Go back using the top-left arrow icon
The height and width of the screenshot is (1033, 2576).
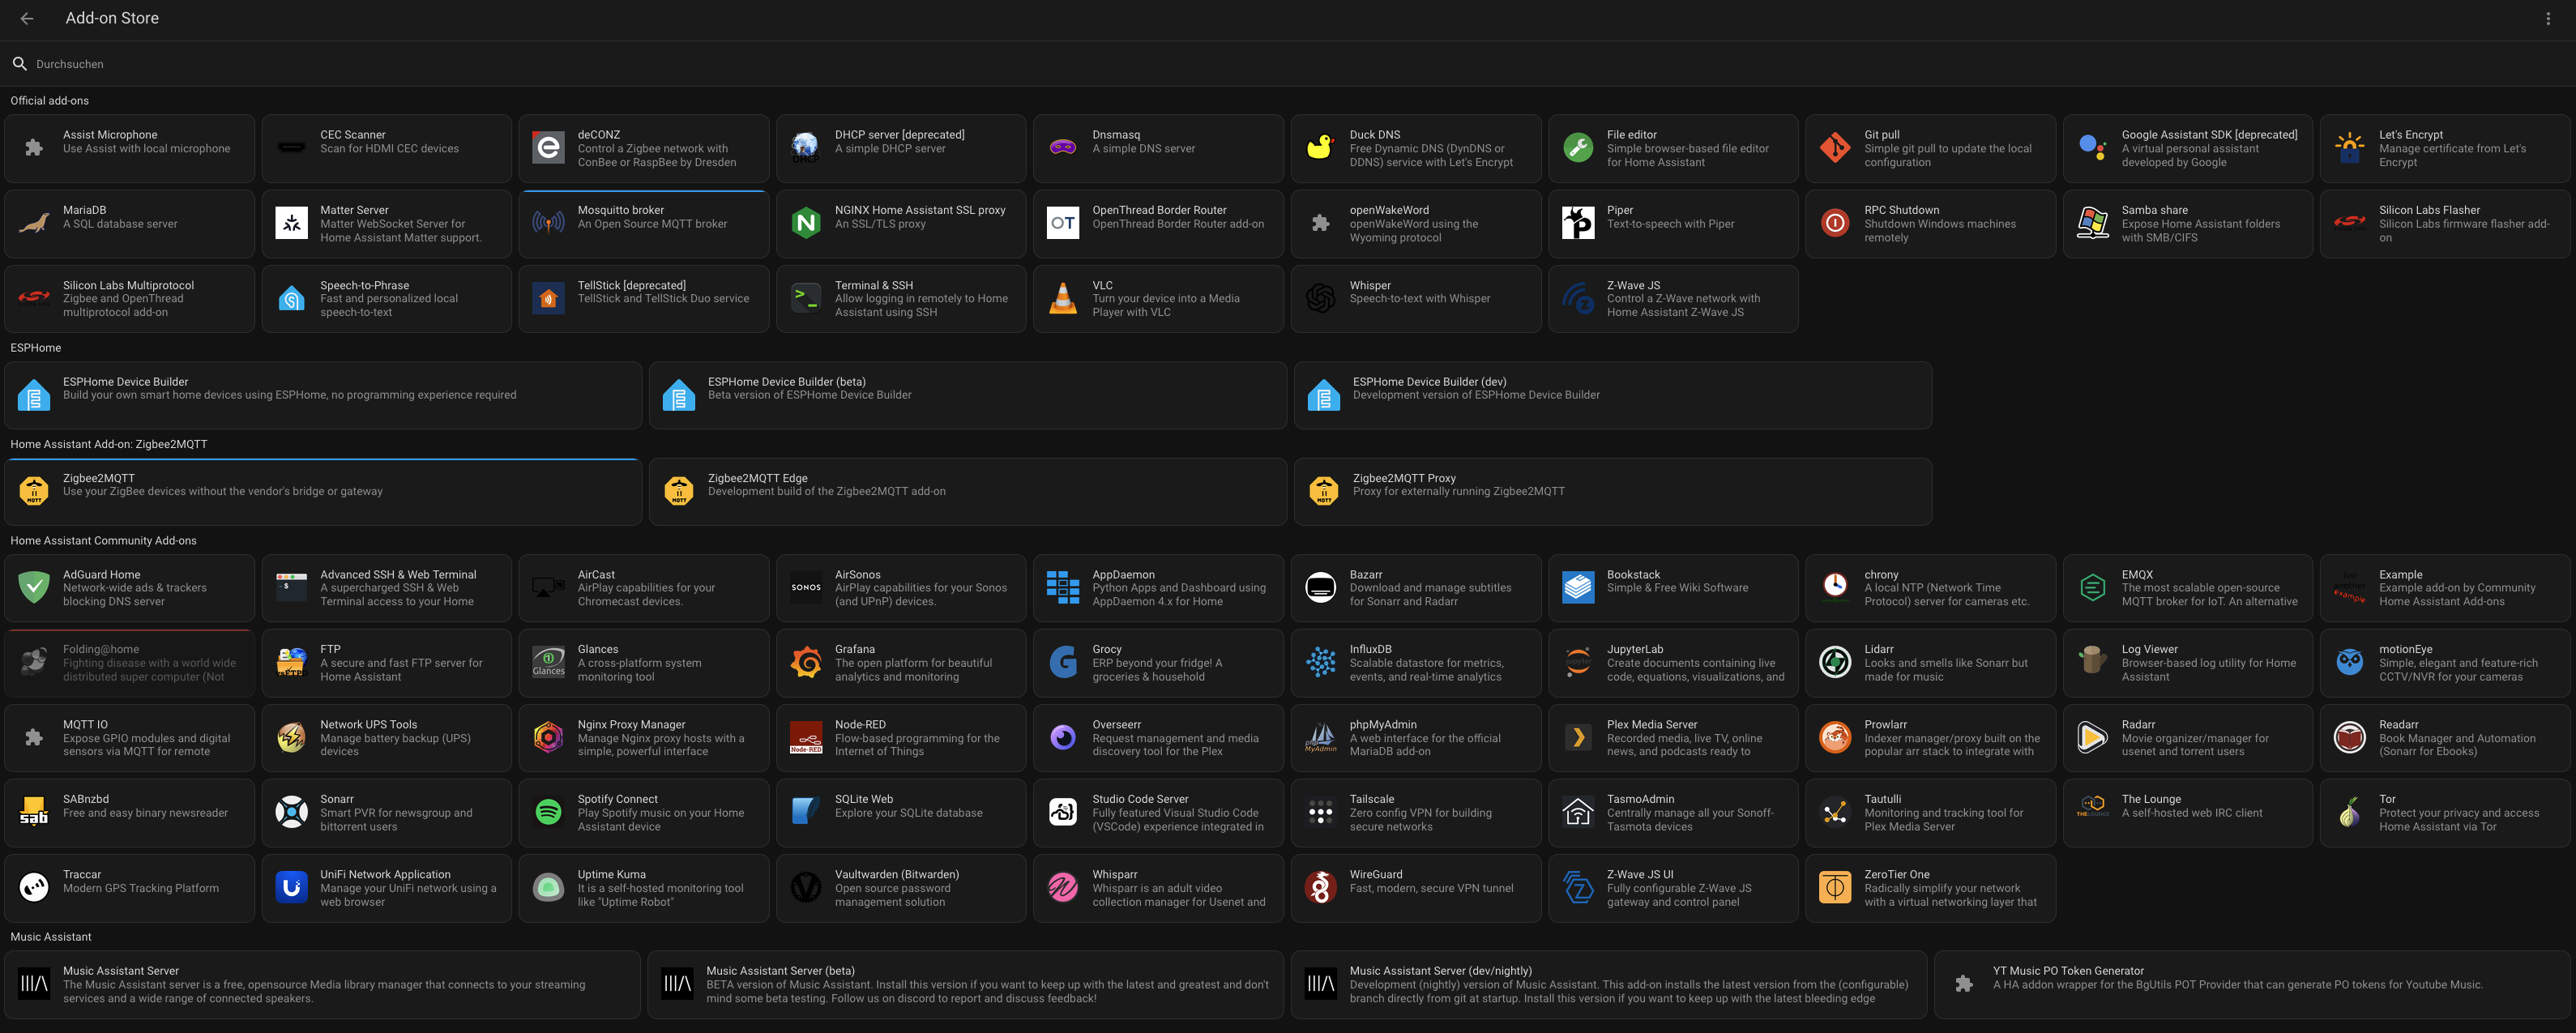click(x=27, y=18)
